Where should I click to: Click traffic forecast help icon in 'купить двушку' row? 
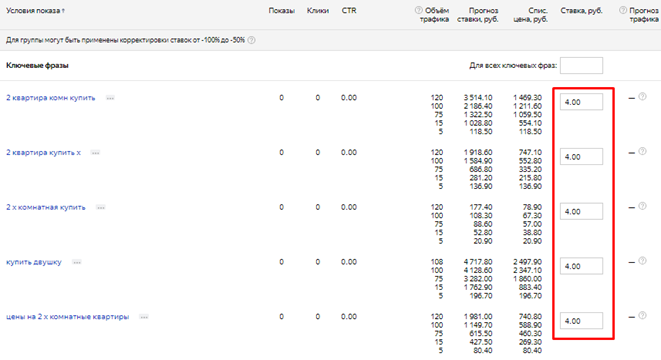(x=642, y=261)
